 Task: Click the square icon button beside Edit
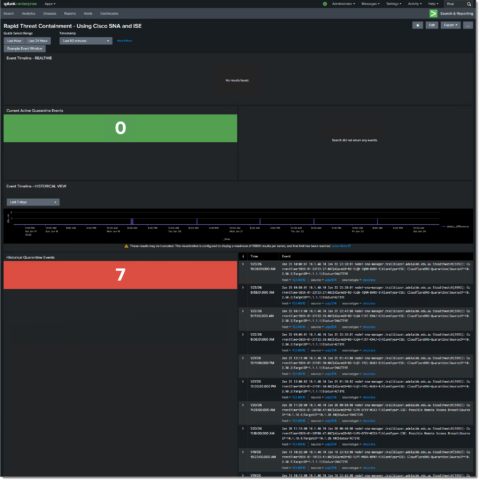(417, 25)
